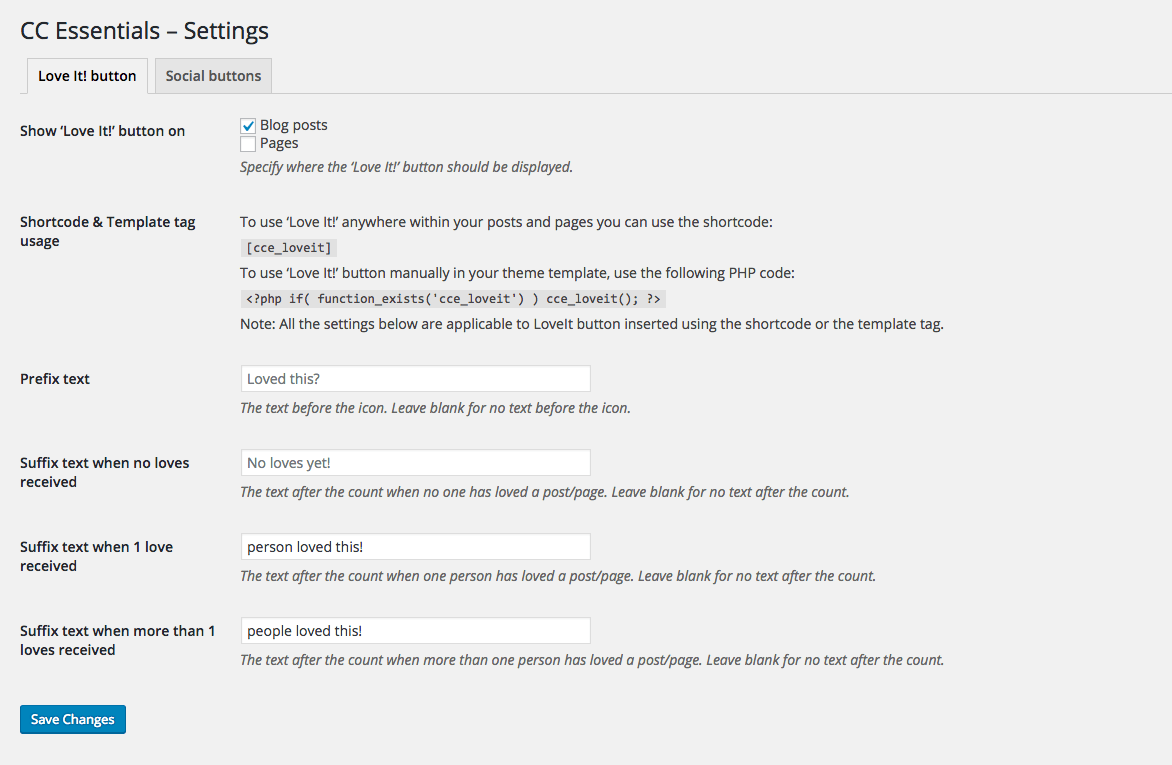Click the Blog posts label text
Image resolution: width=1172 pixels, height=765 pixels.
tap(294, 125)
